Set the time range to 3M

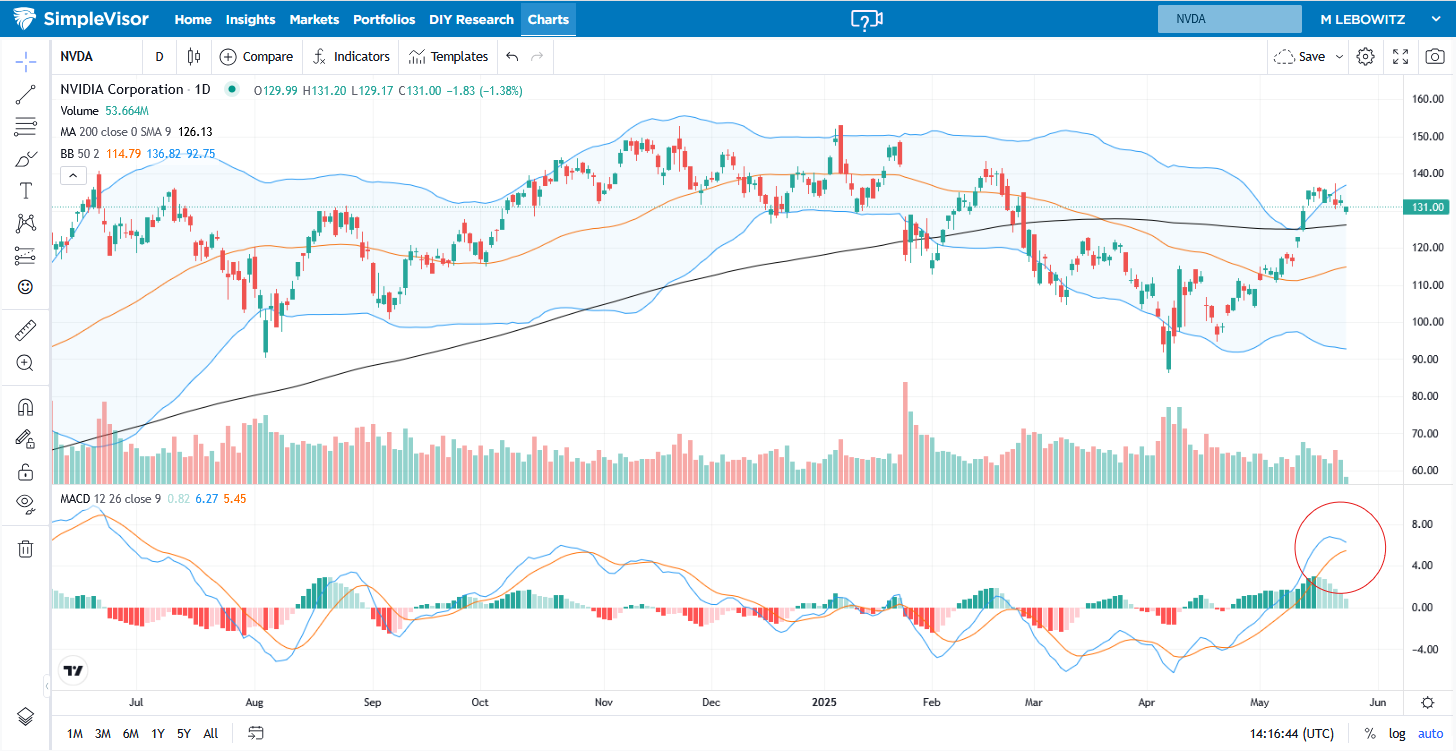pos(103,733)
